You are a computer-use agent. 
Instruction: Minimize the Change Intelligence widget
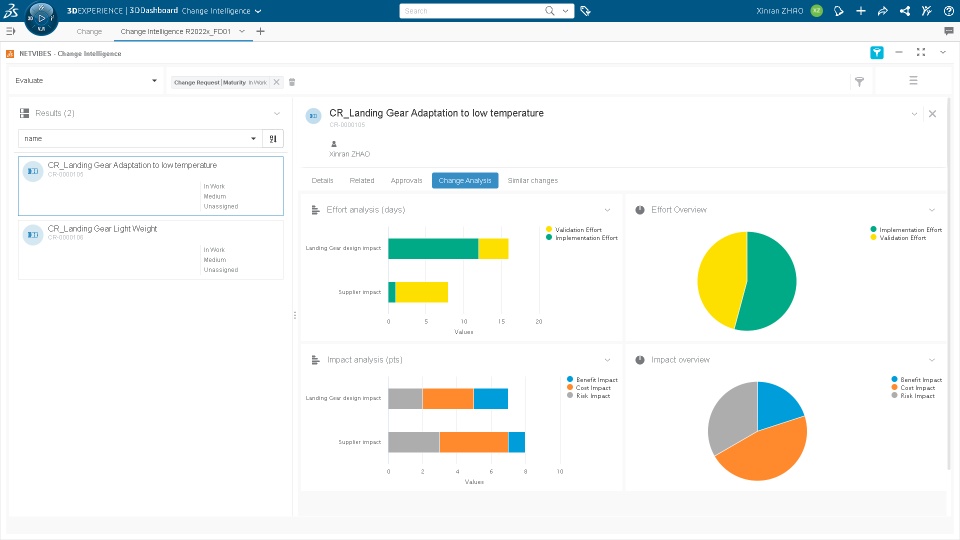[x=899, y=53]
